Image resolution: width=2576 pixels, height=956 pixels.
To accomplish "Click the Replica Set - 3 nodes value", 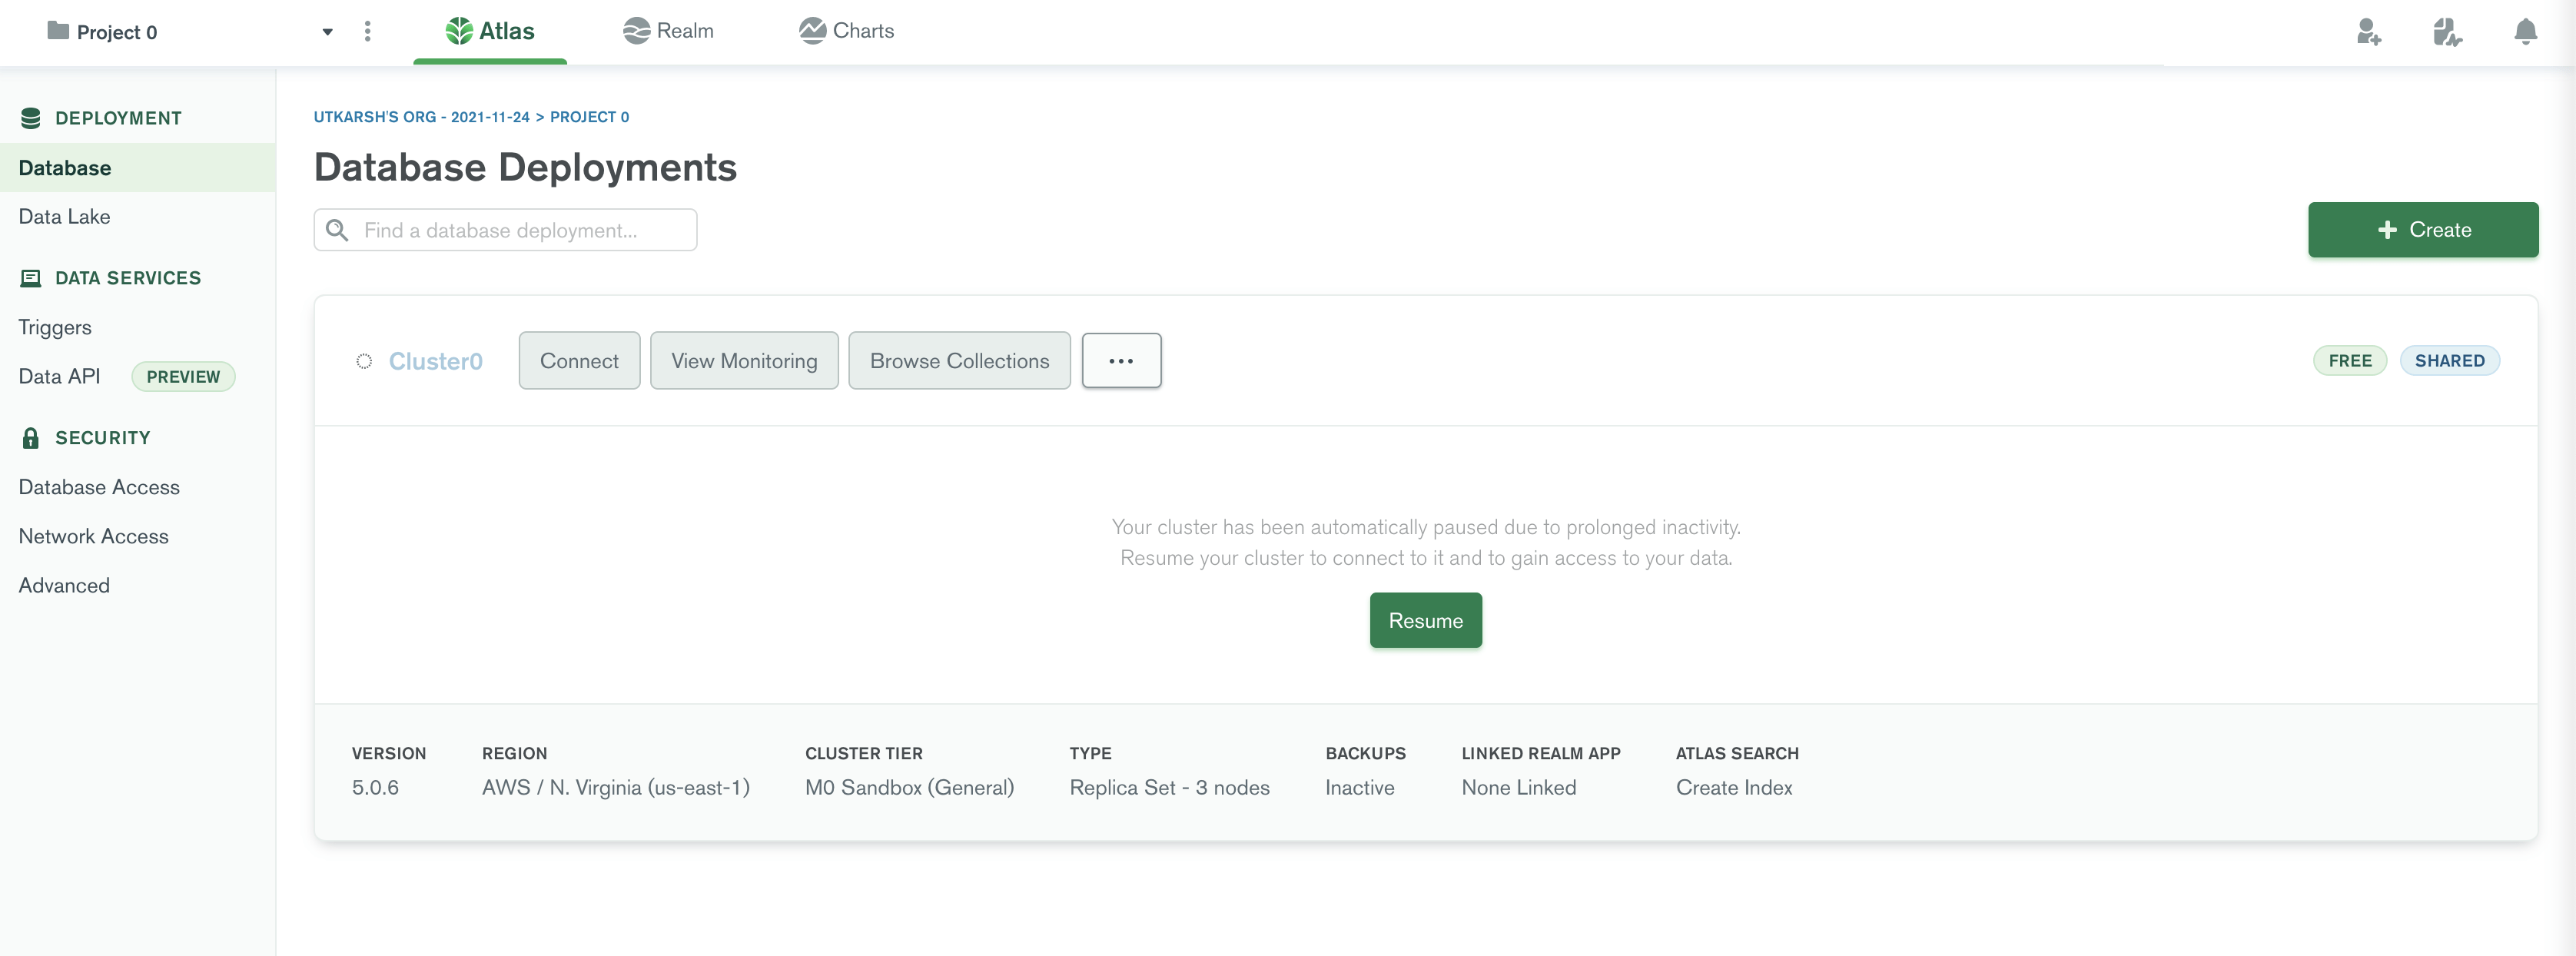I will [1170, 788].
